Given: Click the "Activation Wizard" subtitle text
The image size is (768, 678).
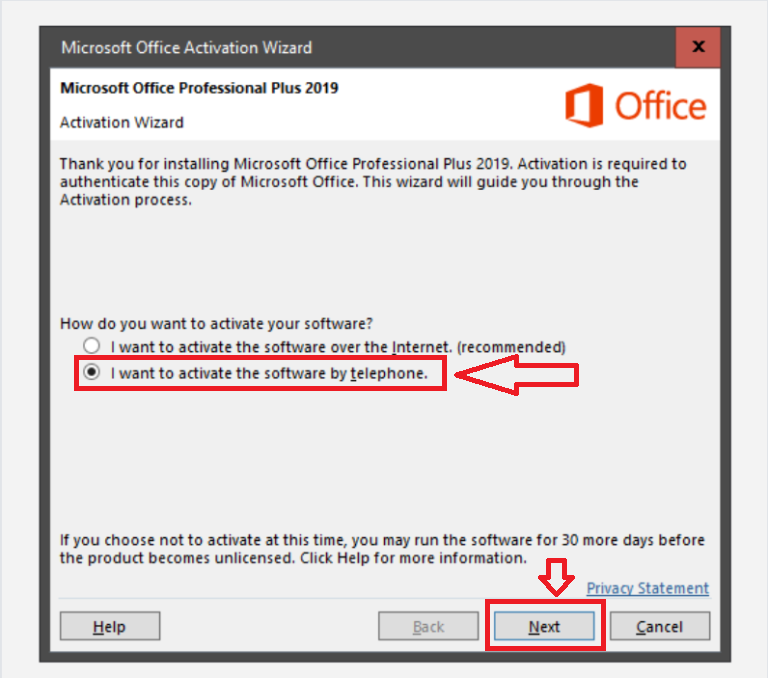Looking at the screenshot, I should click(x=121, y=122).
